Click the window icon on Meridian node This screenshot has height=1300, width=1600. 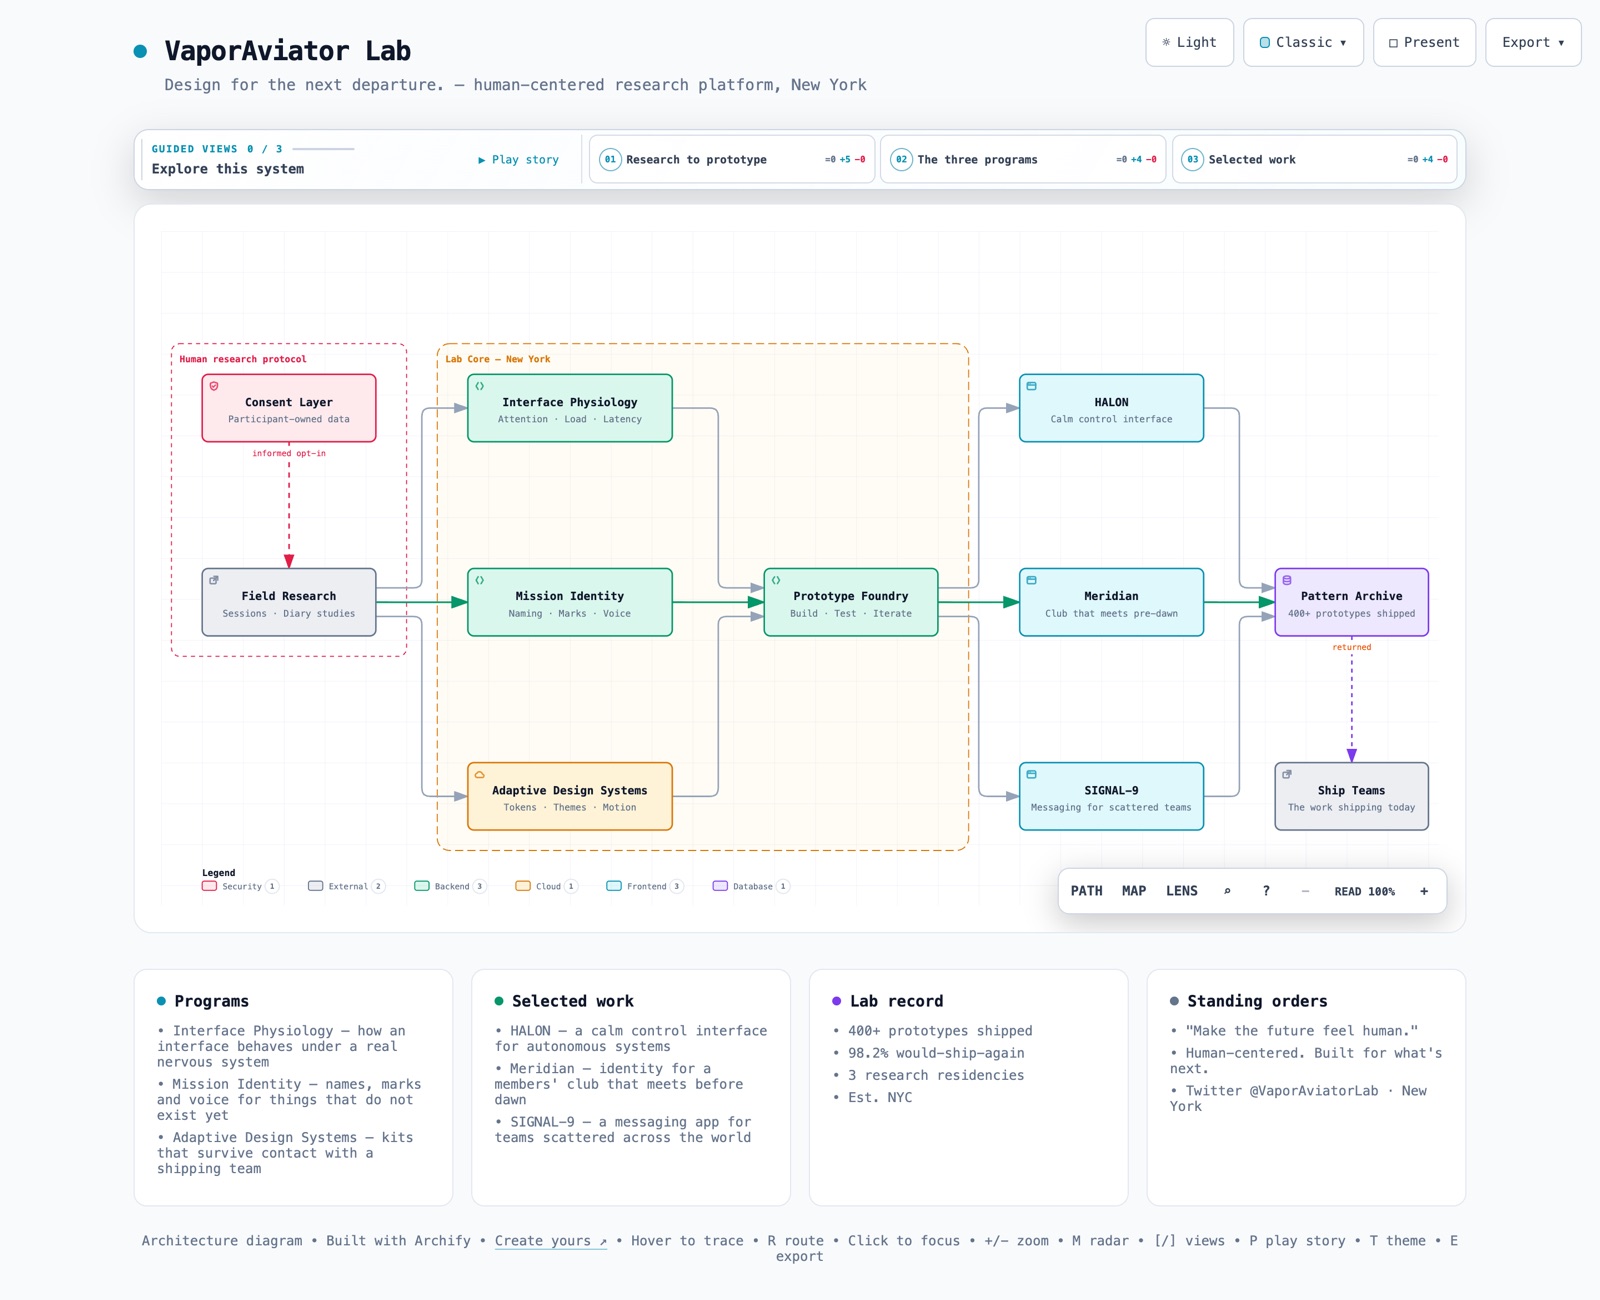pos(1032,580)
